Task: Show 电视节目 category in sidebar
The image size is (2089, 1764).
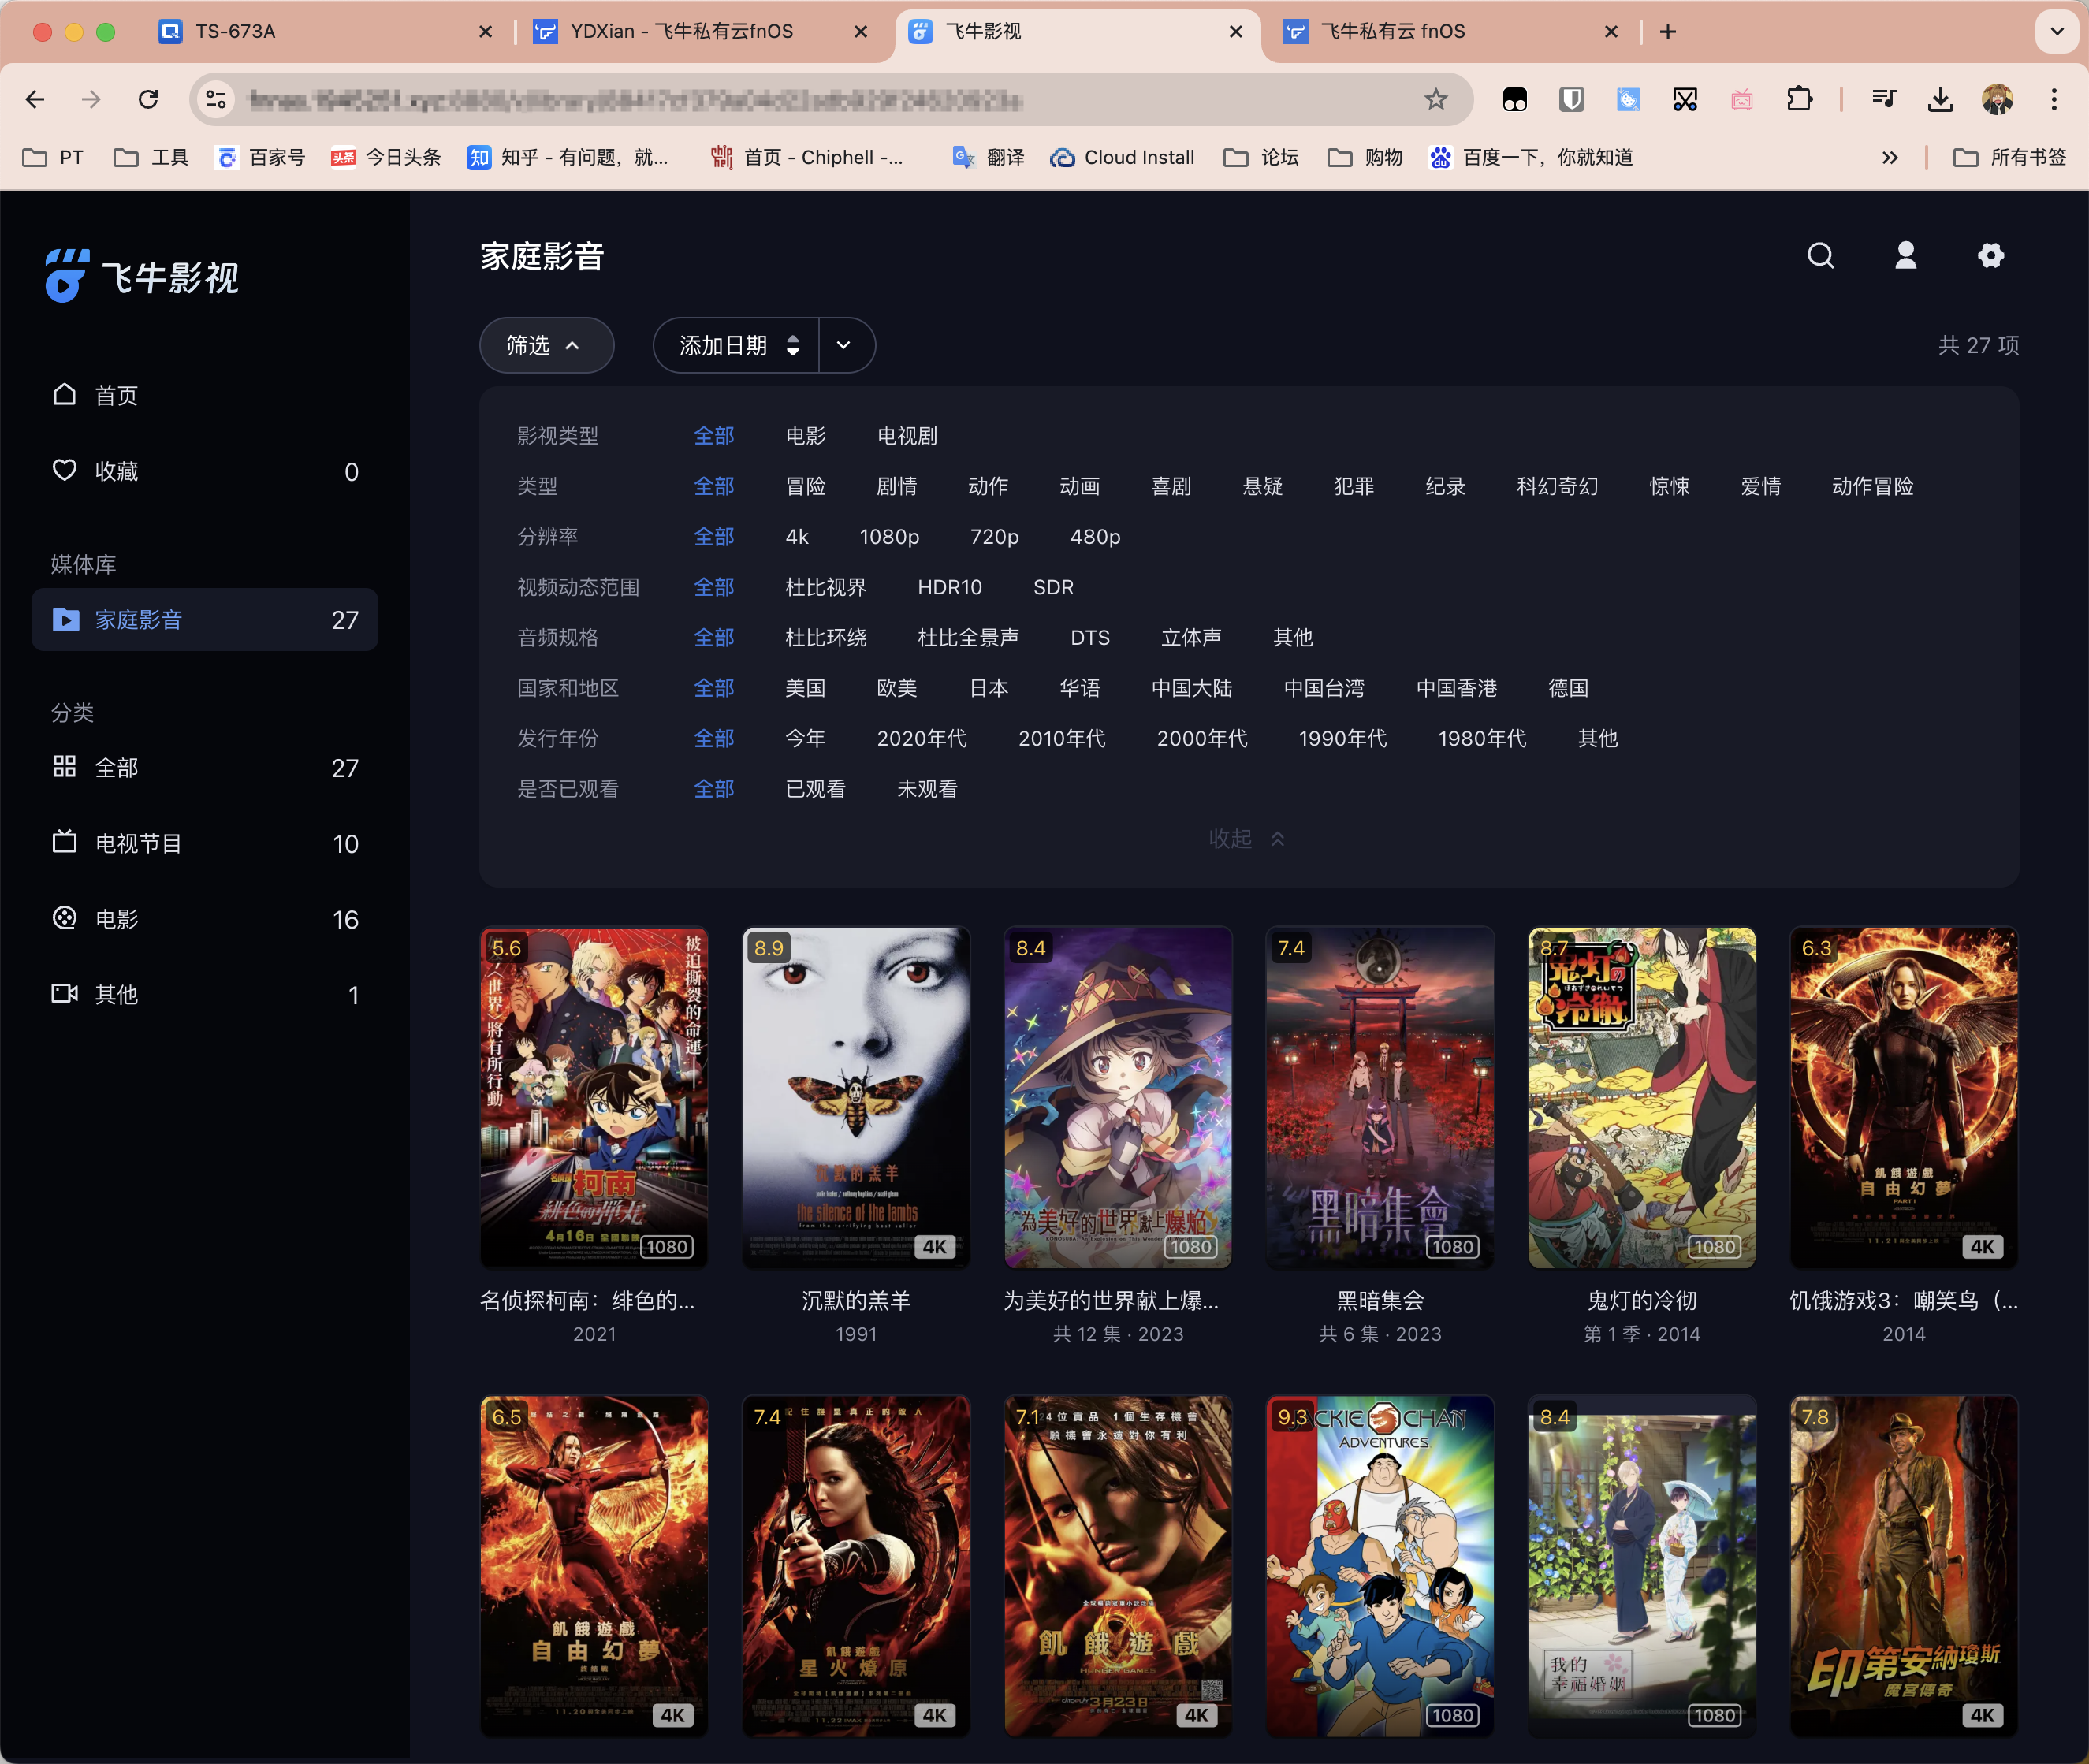Action: click(x=205, y=844)
